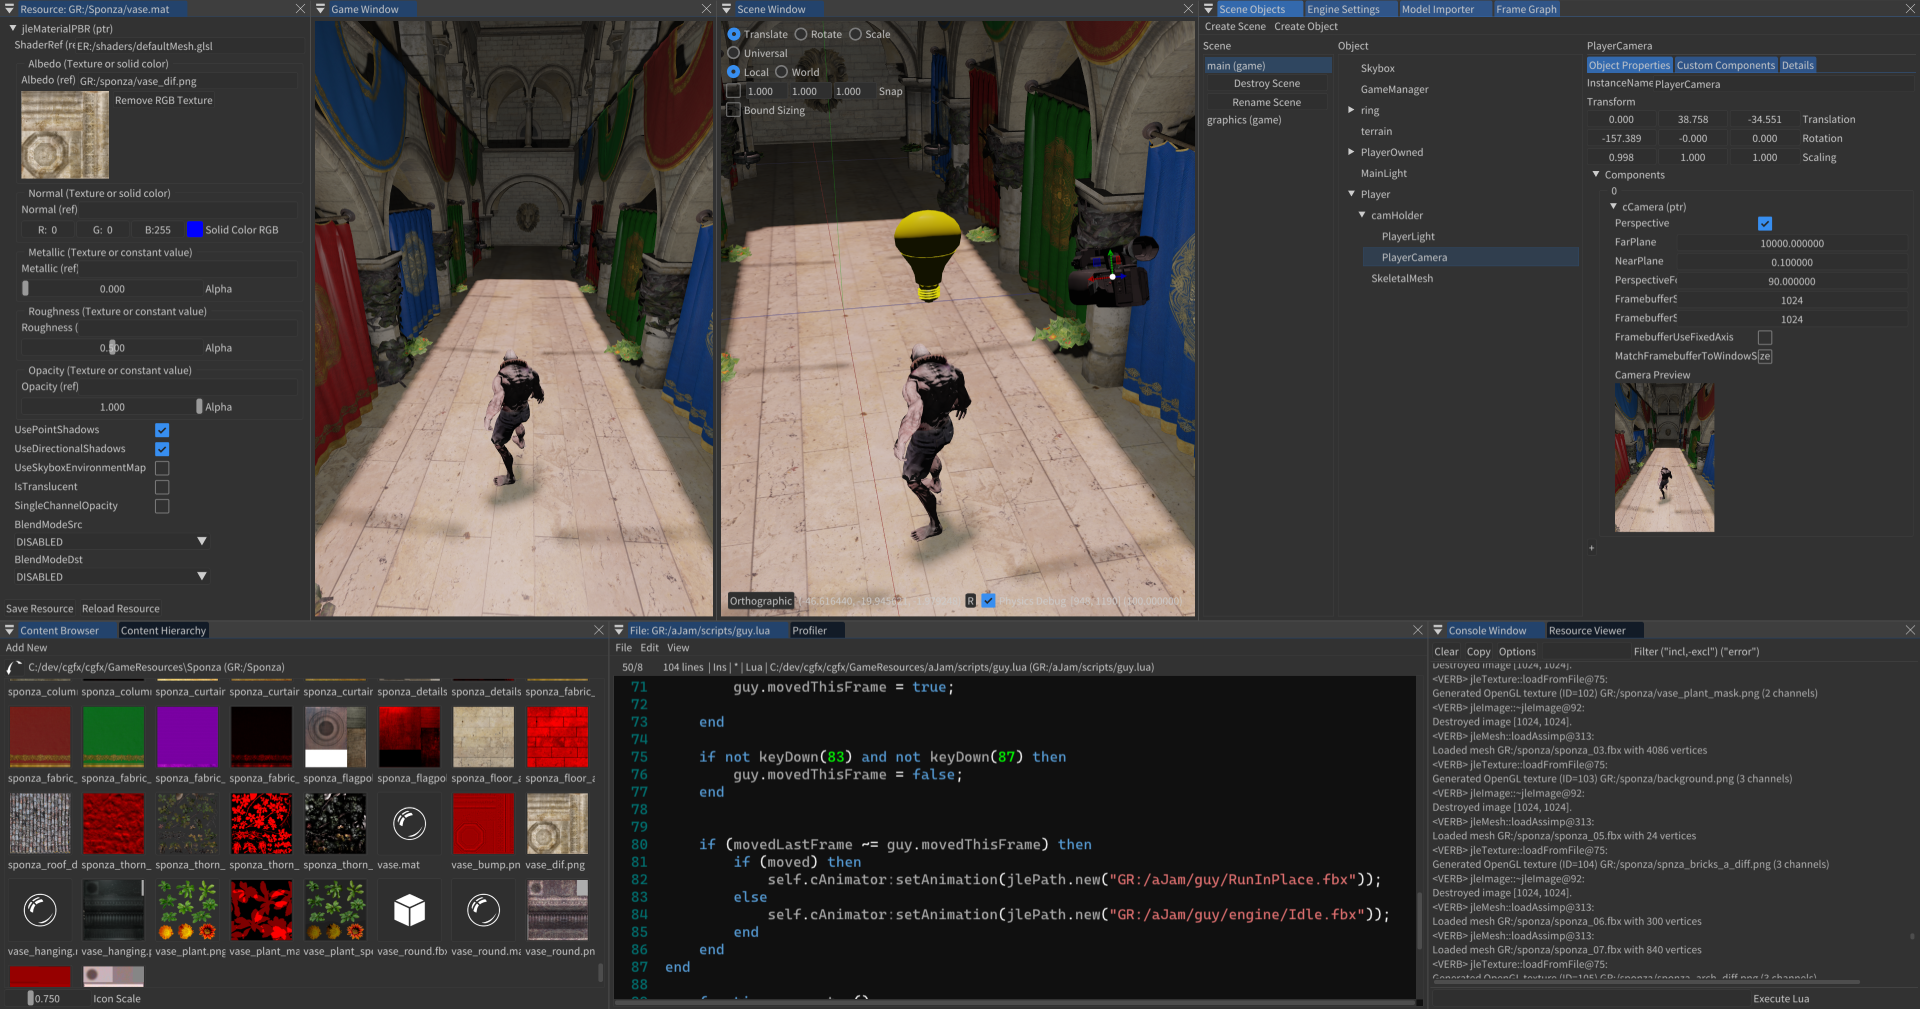The image size is (1920, 1009).
Task: Select the Rotate gizmo radio button
Action: [801, 34]
